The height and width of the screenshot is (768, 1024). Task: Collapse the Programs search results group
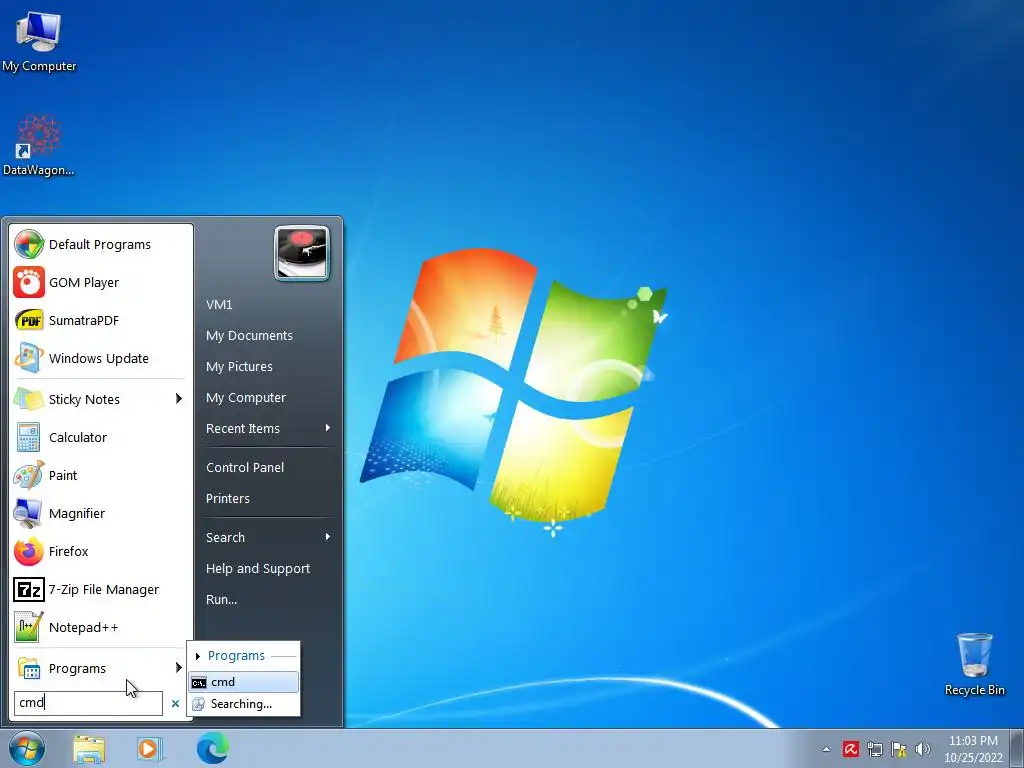point(197,656)
